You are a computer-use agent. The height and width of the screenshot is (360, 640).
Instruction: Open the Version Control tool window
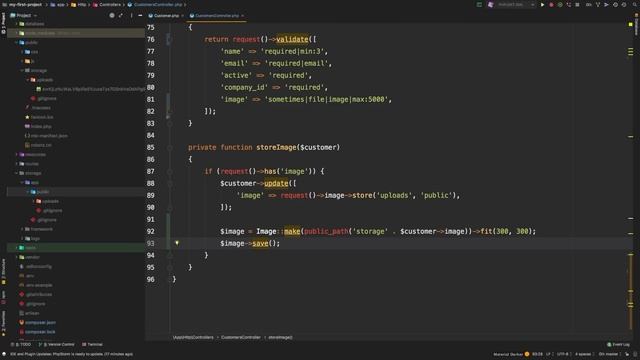(57, 344)
